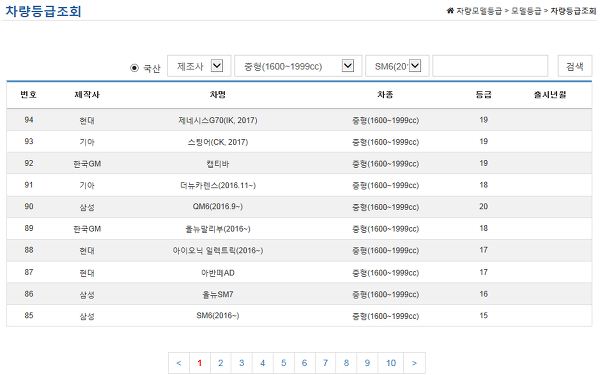
Task: Open page 10 of results
Action: point(391,363)
